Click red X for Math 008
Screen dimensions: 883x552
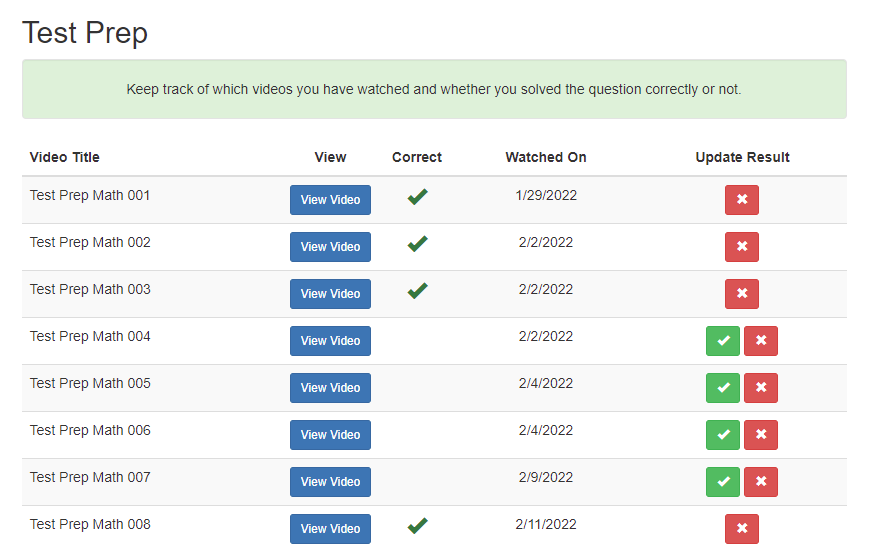(742, 529)
